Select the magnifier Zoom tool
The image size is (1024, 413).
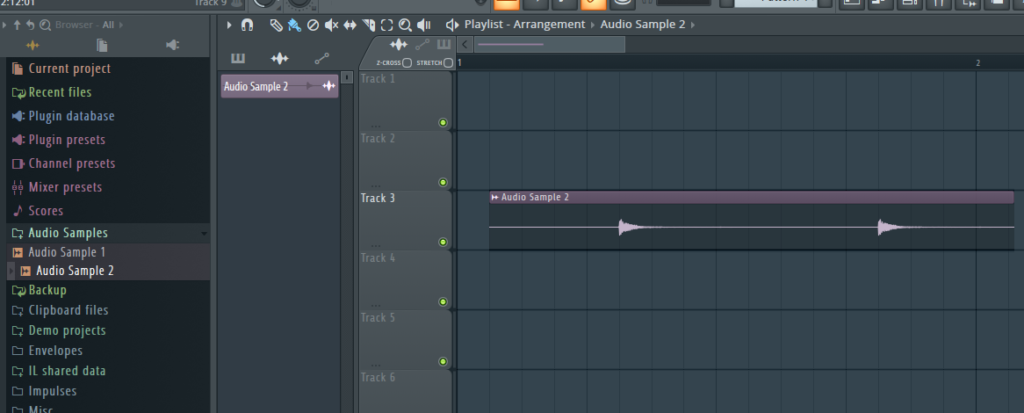(405, 25)
